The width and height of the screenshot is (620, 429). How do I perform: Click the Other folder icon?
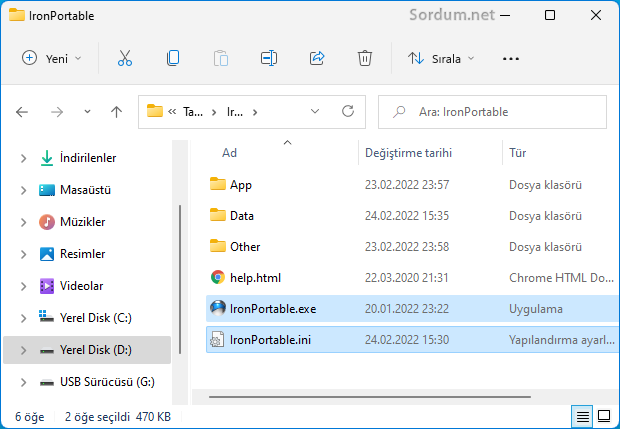pos(217,246)
